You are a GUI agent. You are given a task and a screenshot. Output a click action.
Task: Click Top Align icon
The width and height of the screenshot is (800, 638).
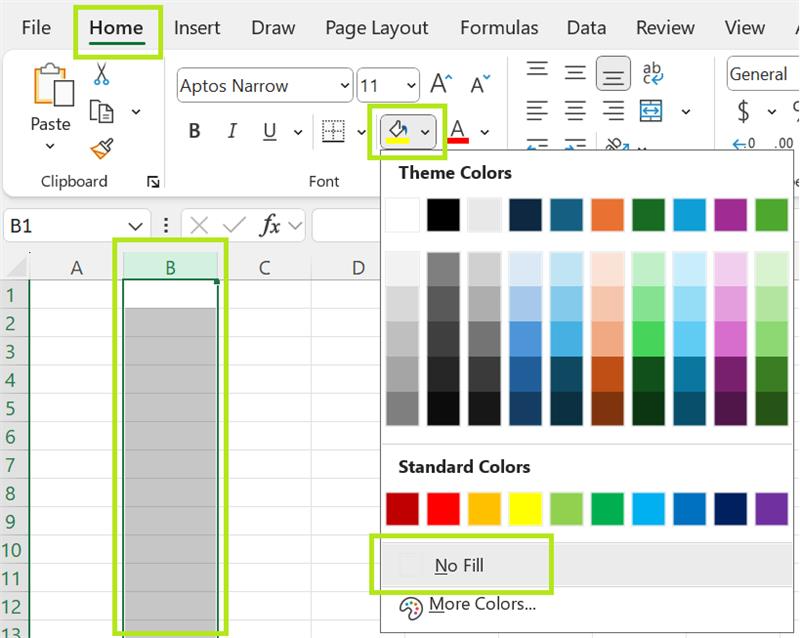tap(537, 68)
